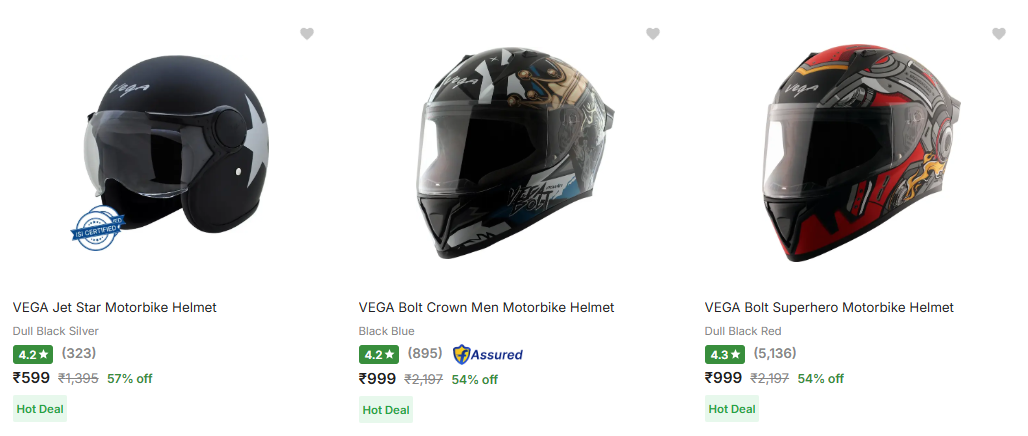Click Hot Deal tag under Jet Star helmet
The image size is (1028, 436).
pyautogui.click(x=40, y=409)
